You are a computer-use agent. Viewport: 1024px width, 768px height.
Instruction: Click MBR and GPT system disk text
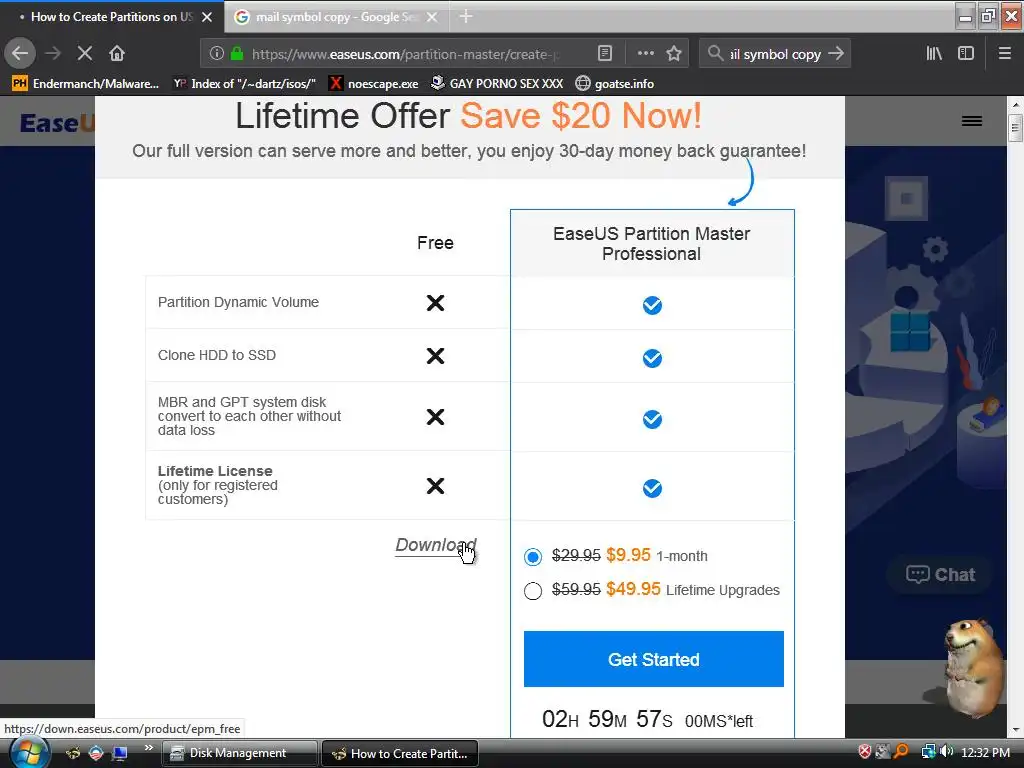coord(249,416)
